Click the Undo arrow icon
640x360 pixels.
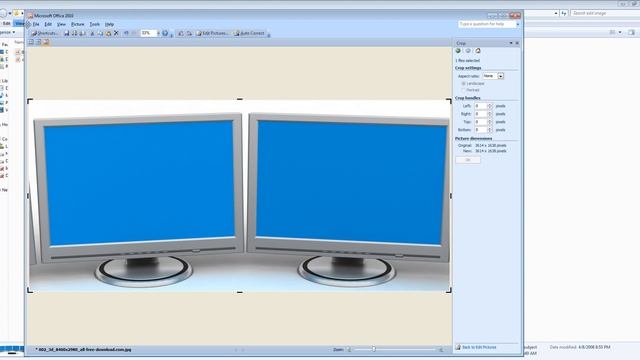126,33
